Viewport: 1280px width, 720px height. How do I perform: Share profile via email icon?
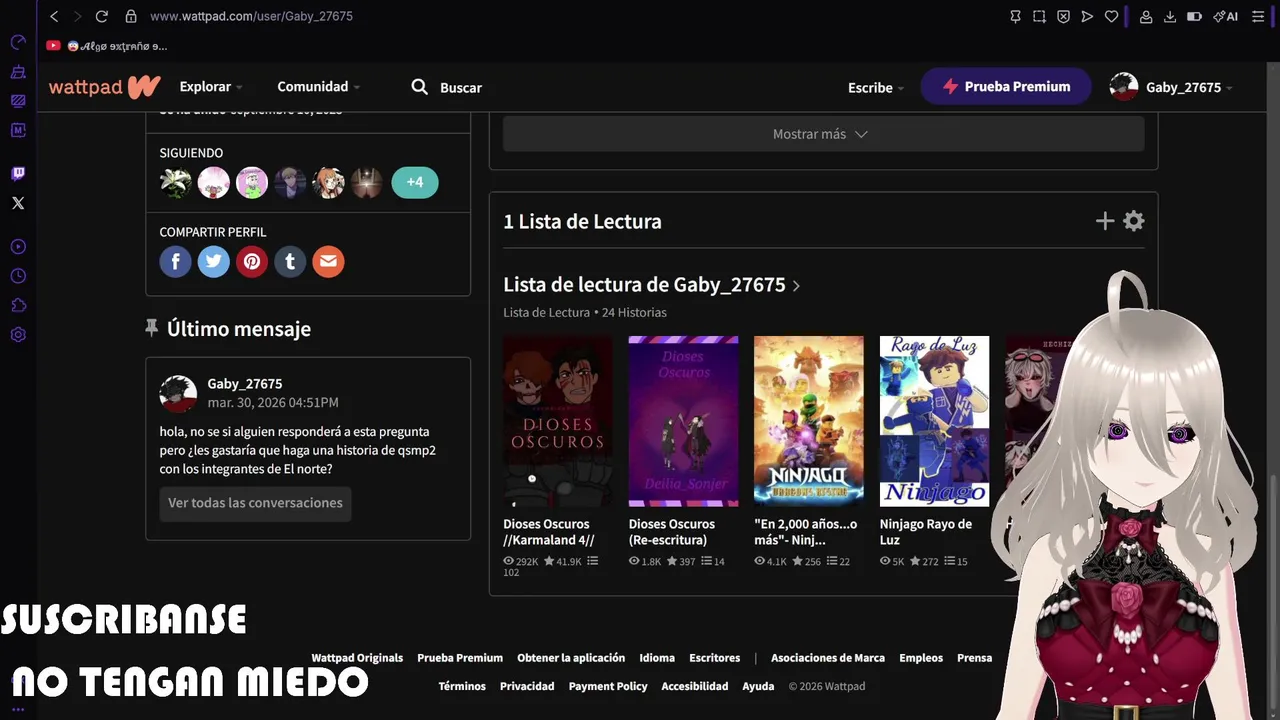coord(328,262)
